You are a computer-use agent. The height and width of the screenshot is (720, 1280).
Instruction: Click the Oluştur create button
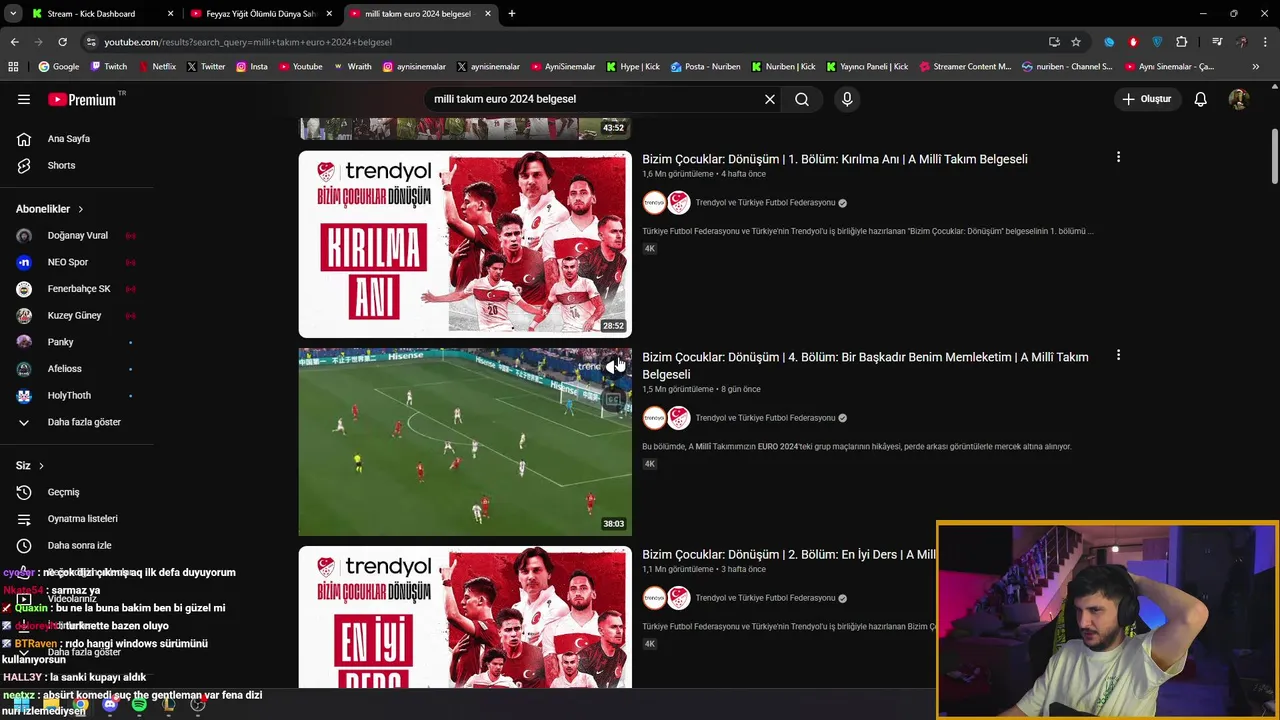pyautogui.click(x=1146, y=99)
